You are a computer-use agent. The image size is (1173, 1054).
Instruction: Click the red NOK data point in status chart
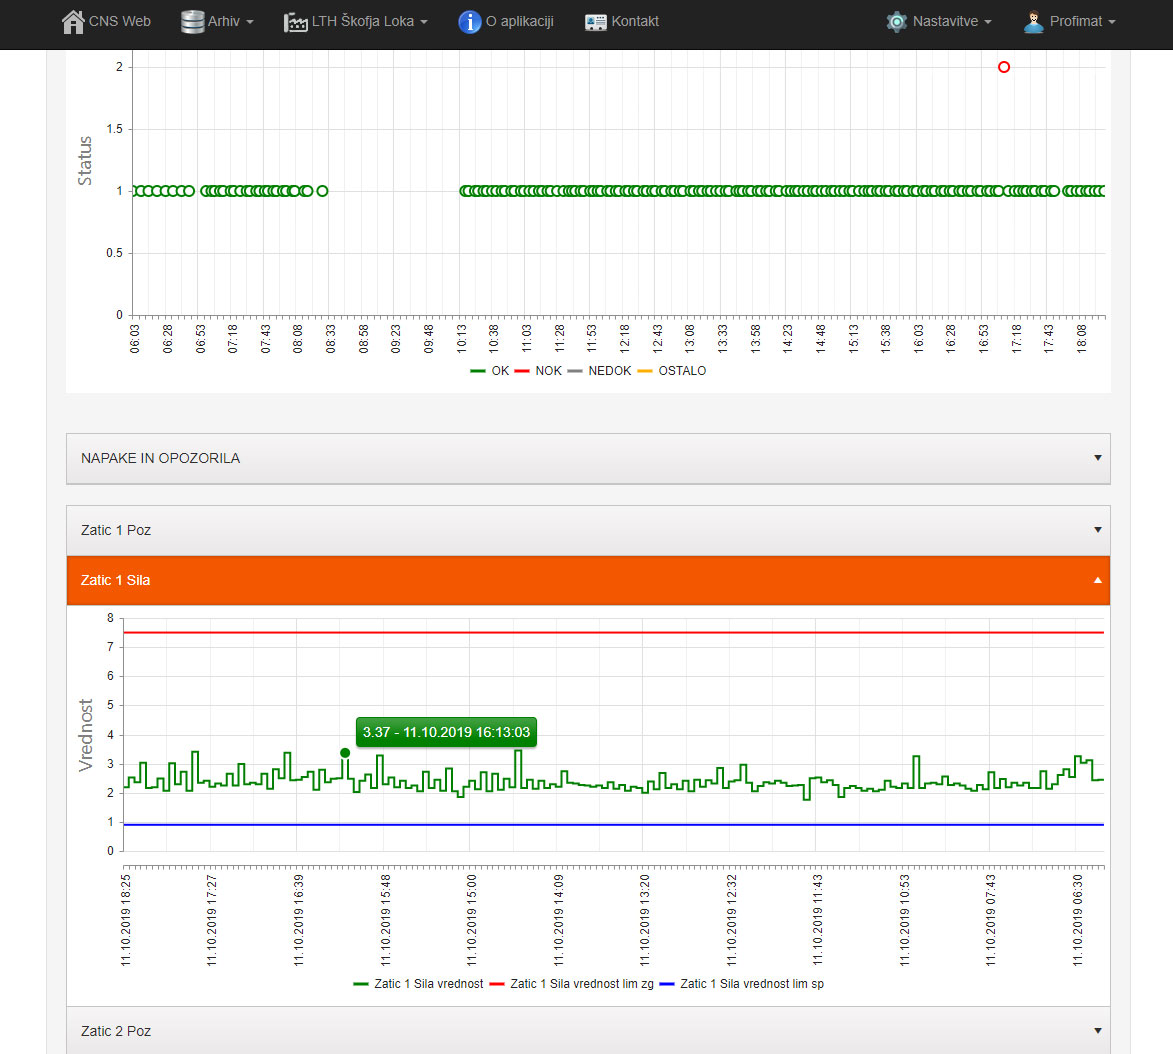(1004, 67)
